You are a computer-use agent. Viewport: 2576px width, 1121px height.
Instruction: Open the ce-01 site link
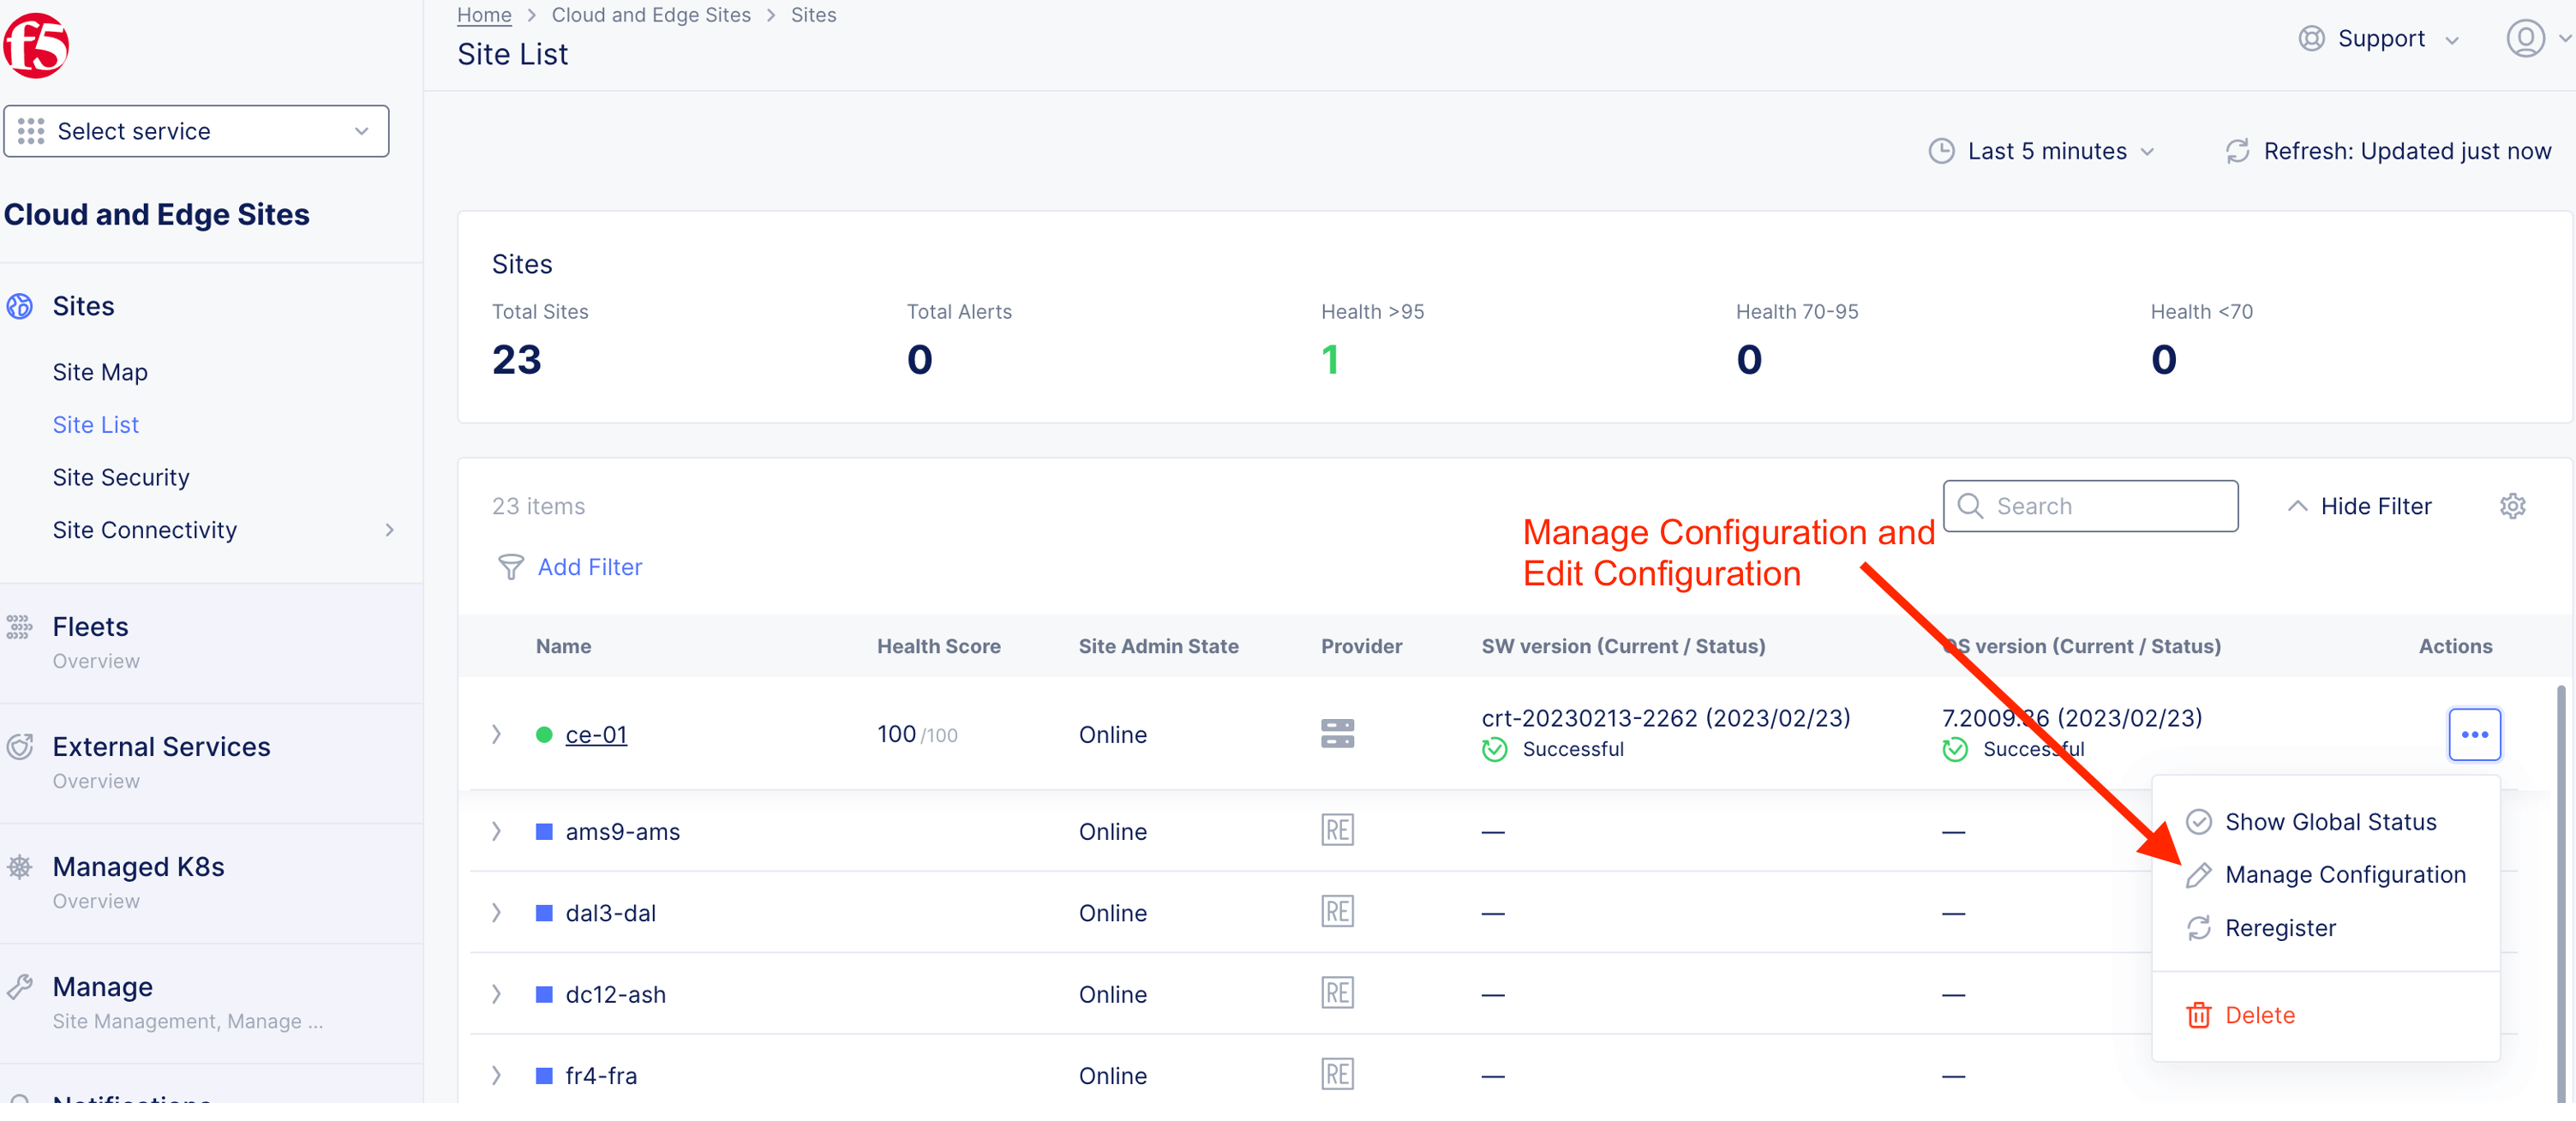[x=596, y=734]
